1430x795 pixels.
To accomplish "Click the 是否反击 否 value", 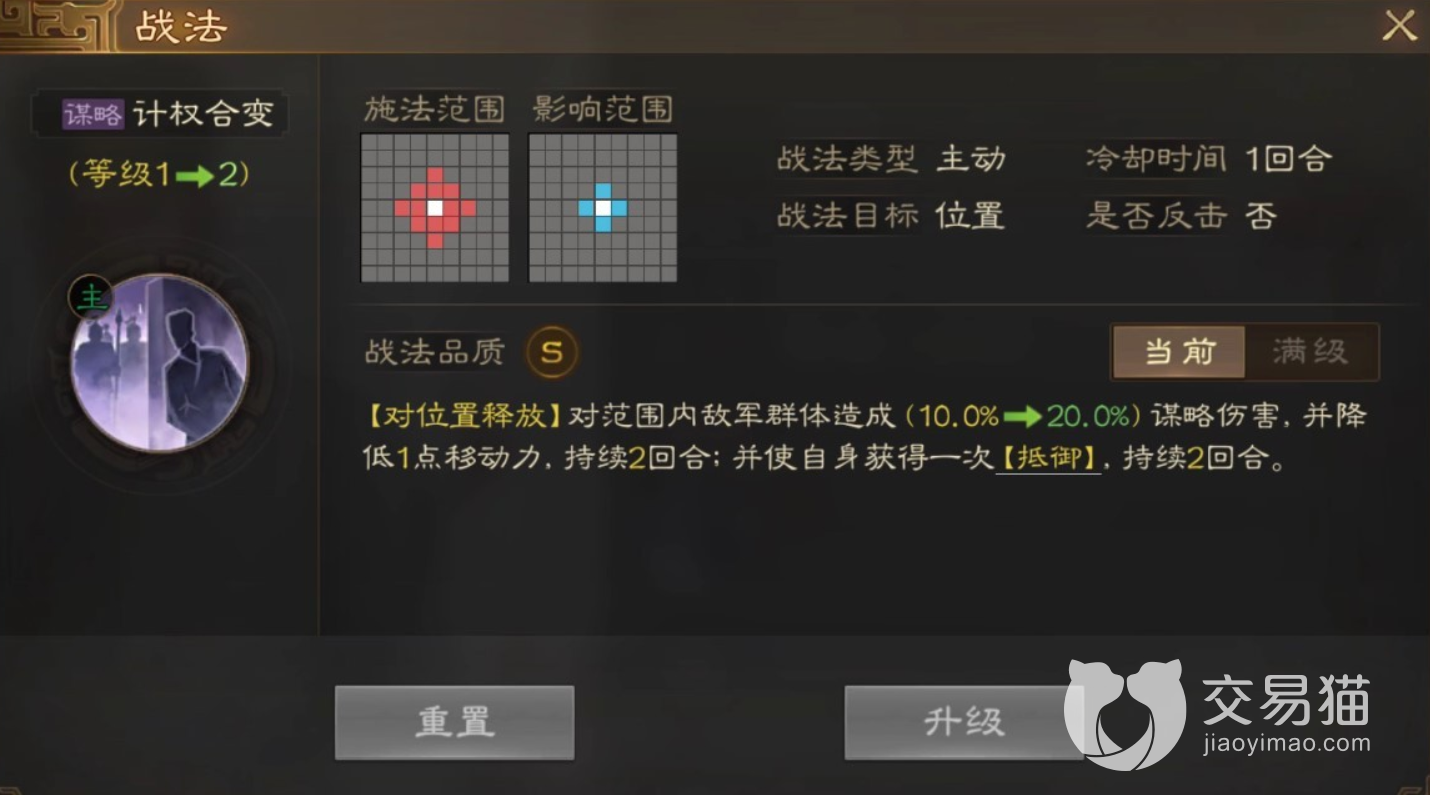I will pyautogui.click(x=1261, y=216).
